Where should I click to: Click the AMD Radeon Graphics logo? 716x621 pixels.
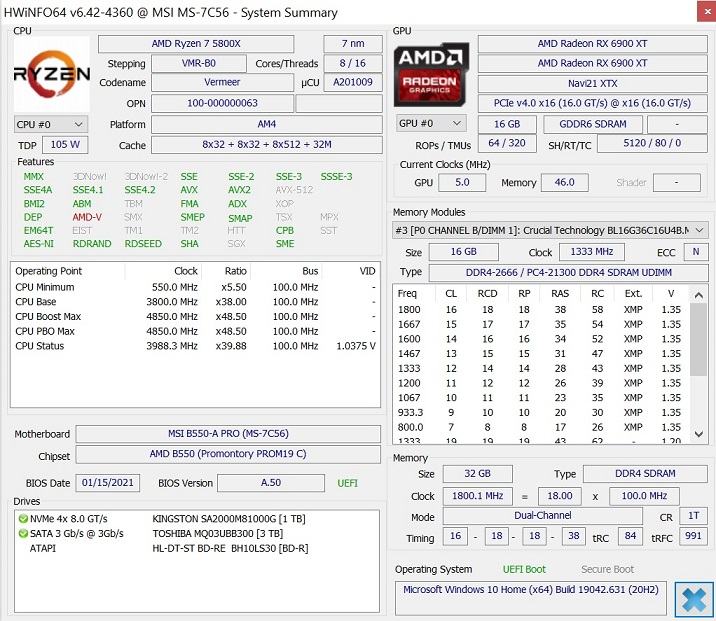point(431,74)
